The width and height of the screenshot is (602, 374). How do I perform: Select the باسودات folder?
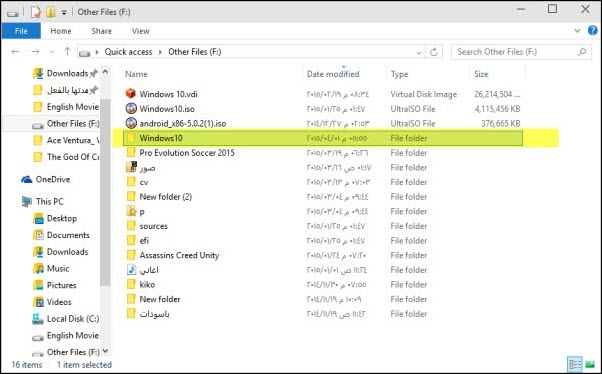tap(154, 314)
